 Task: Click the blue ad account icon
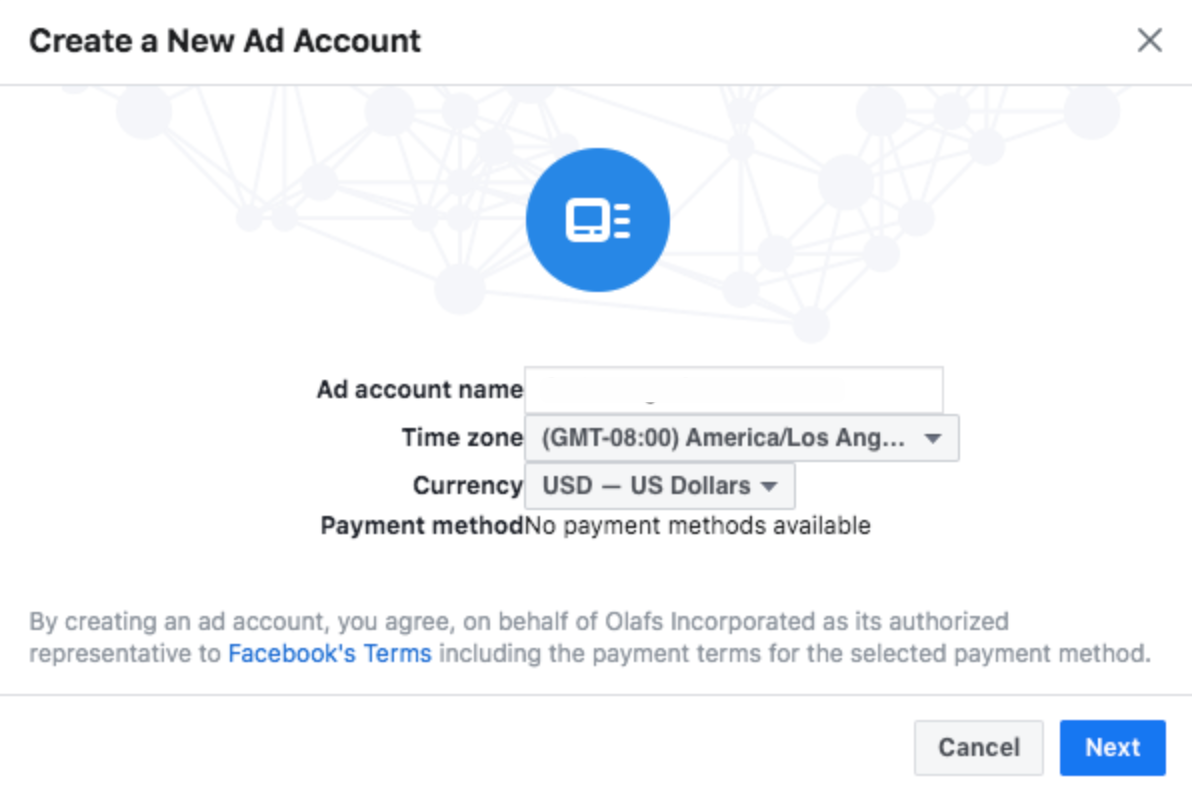597,220
